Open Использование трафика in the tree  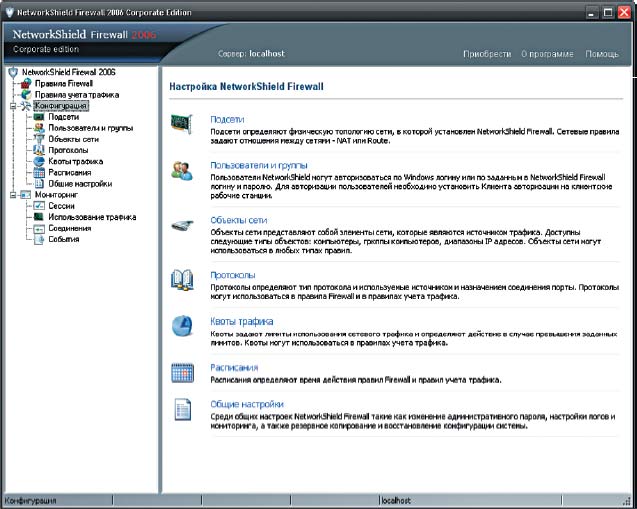click(x=92, y=217)
